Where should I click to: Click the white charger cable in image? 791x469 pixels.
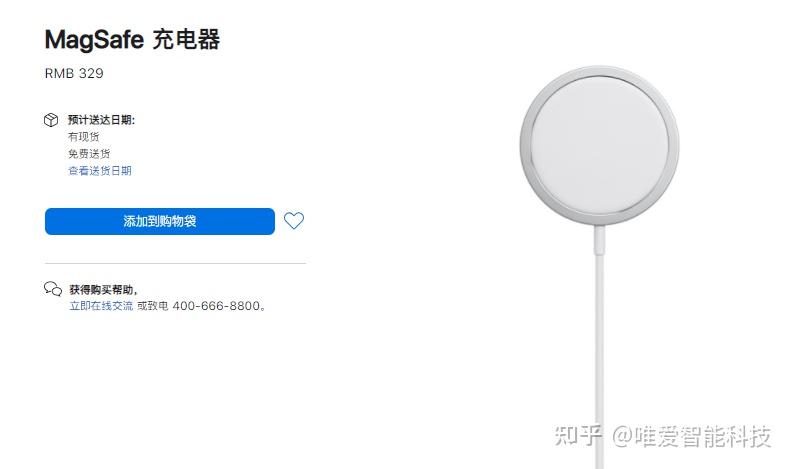pyautogui.click(x=599, y=348)
